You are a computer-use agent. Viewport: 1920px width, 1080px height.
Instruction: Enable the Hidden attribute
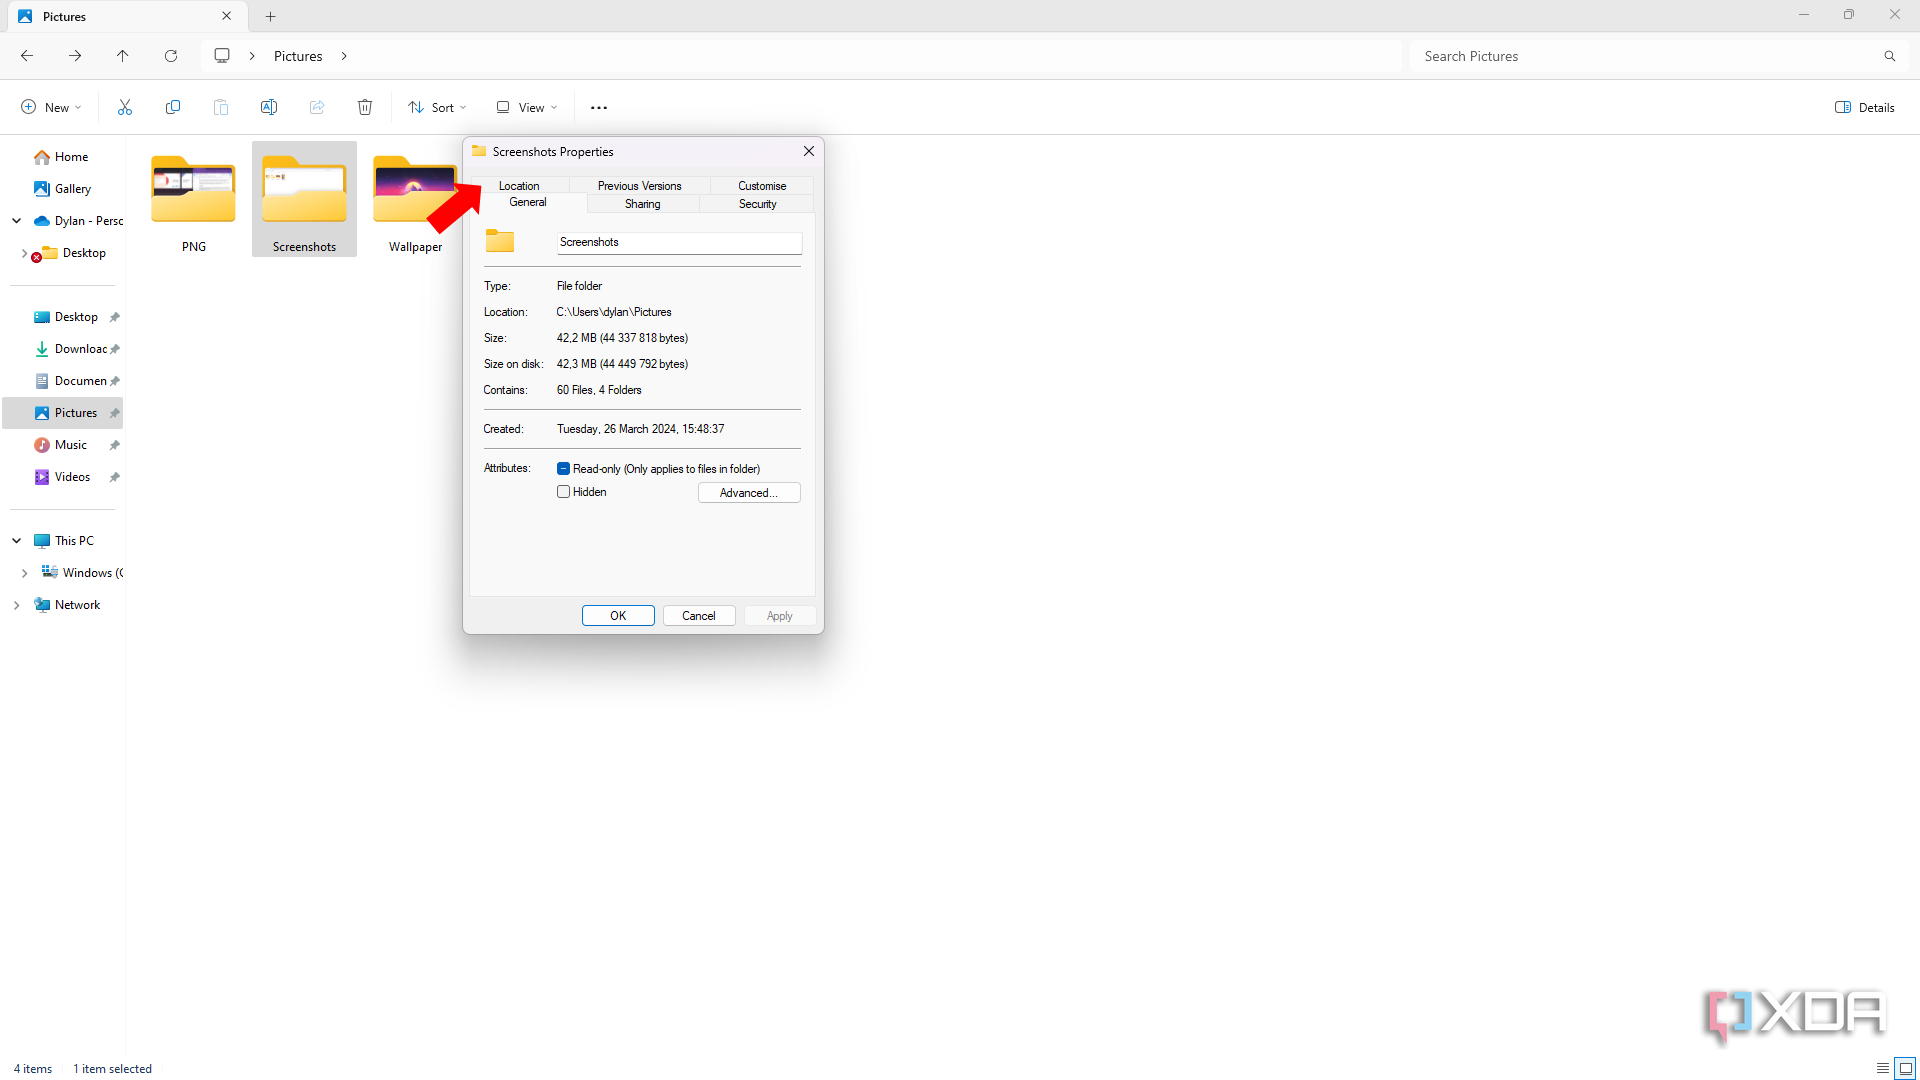coord(564,491)
